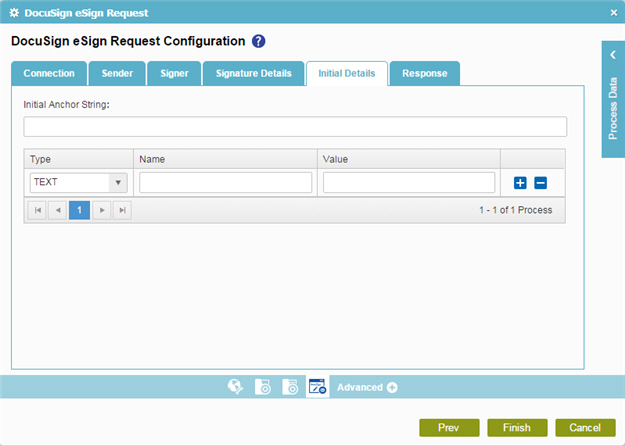Focus the Name input in grid row
This screenshot has width=625, height=446.
coord(226,183)
